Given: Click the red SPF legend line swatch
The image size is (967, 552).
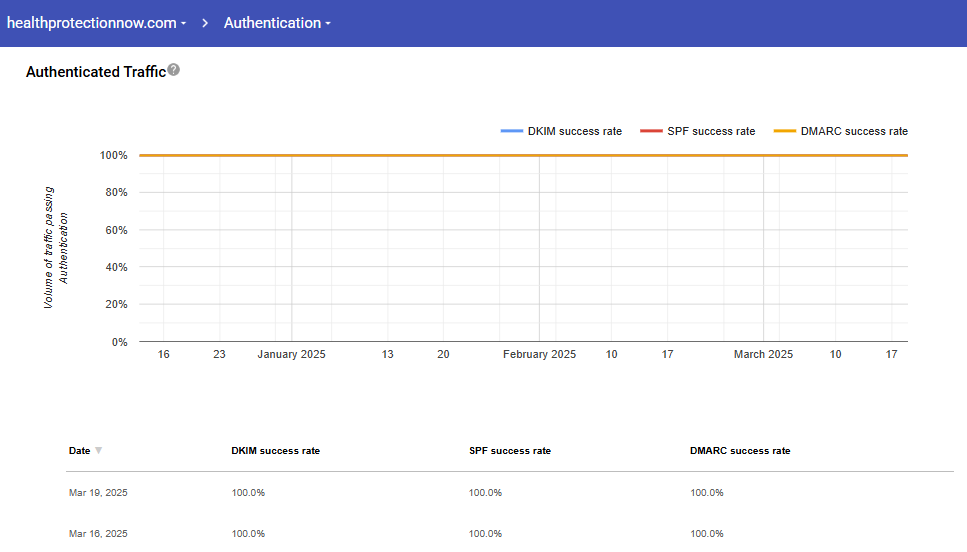Looking at the screenshot, I should point(651,131).
